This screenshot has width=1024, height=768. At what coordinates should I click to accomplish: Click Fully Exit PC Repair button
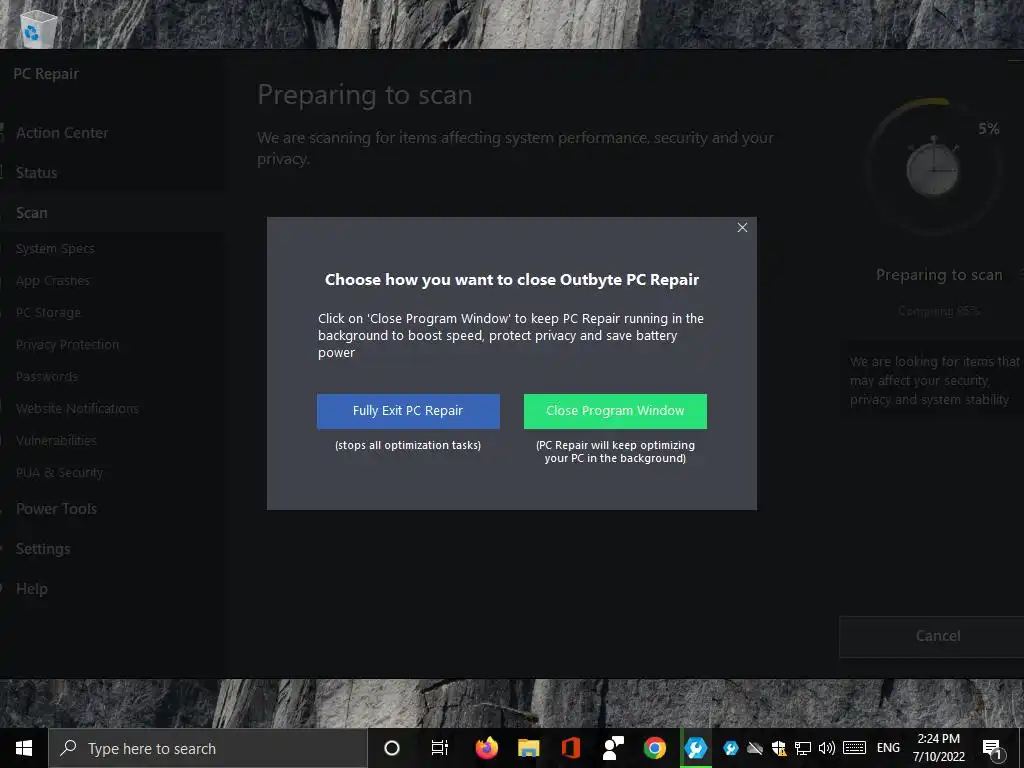tap(408, 411)
